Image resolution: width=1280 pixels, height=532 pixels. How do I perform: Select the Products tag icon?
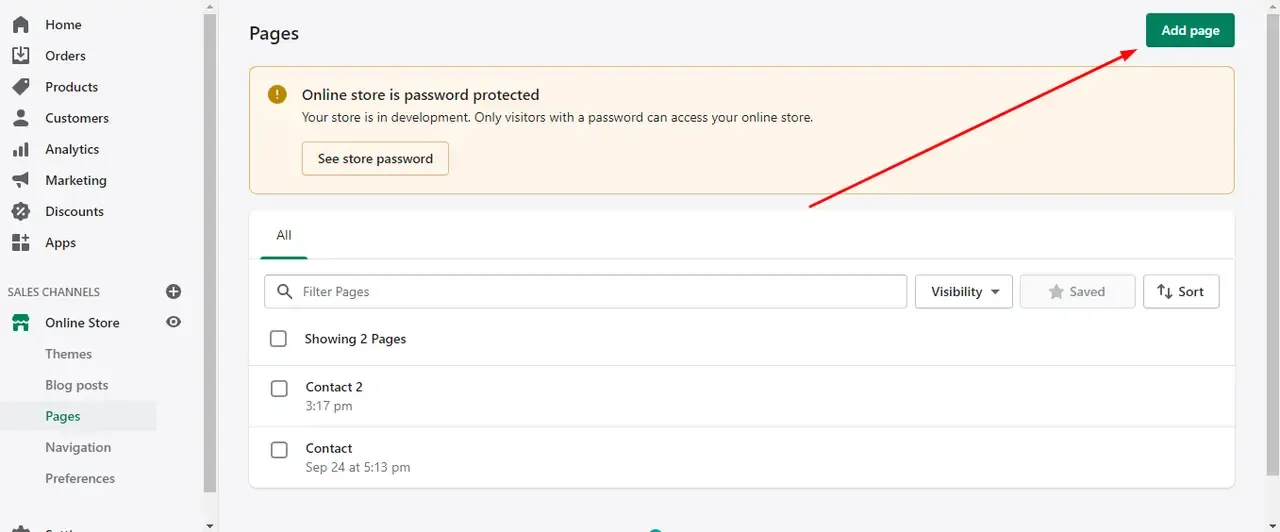(x=20, y=87)
